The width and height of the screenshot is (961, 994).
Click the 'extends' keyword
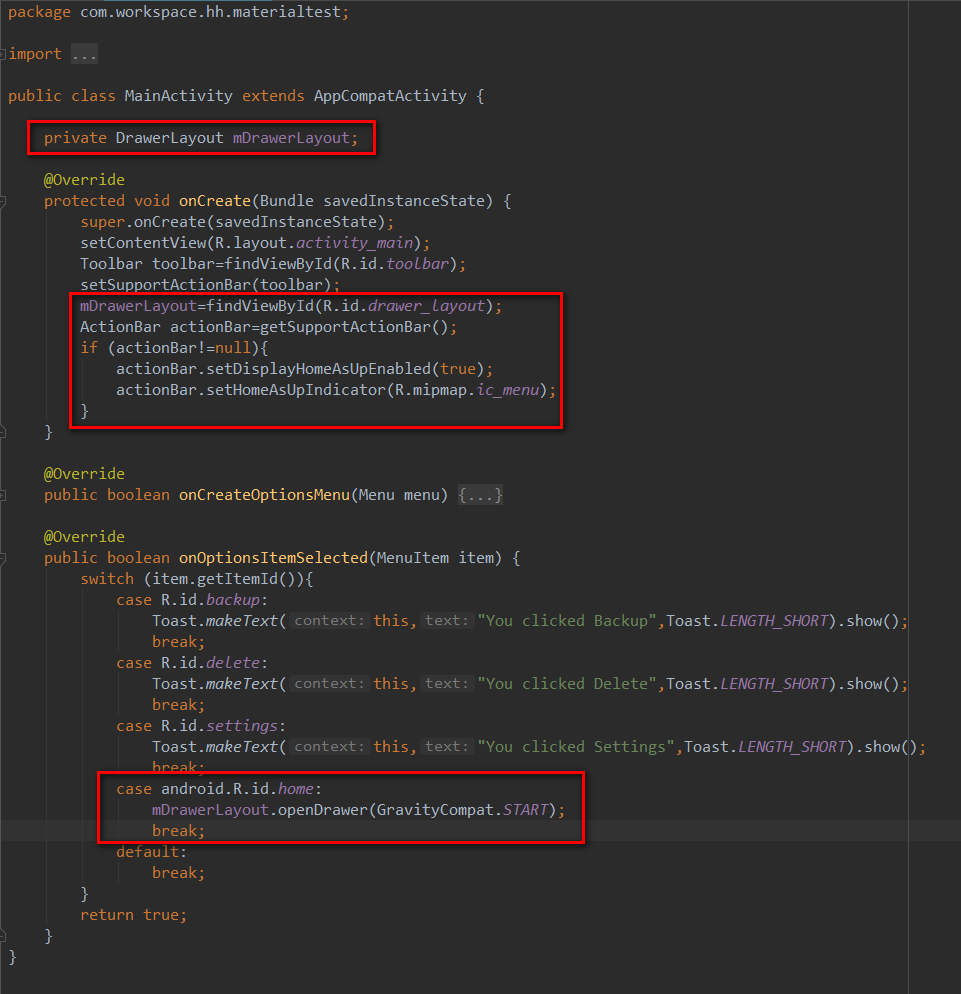pyautogui.click(x=273, y=96)
